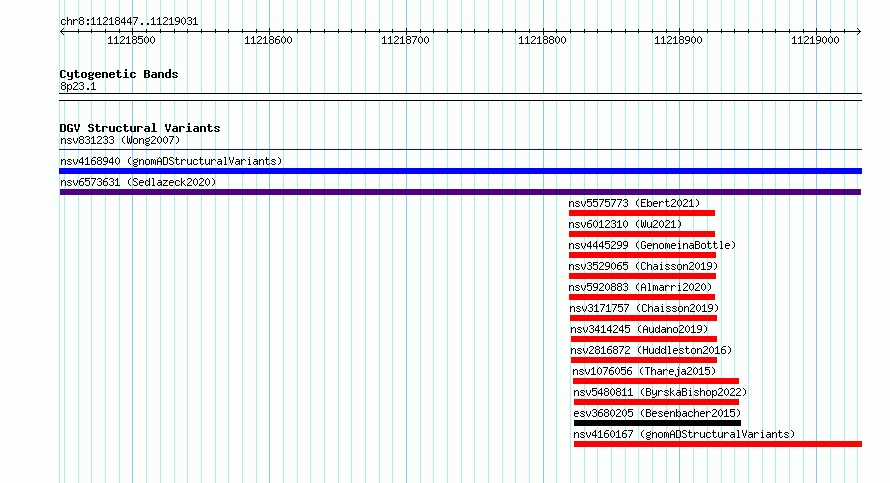The image size is (890, 483).
Task: Click the DGV Structural Variants track title
Action: tap(140, 128)
